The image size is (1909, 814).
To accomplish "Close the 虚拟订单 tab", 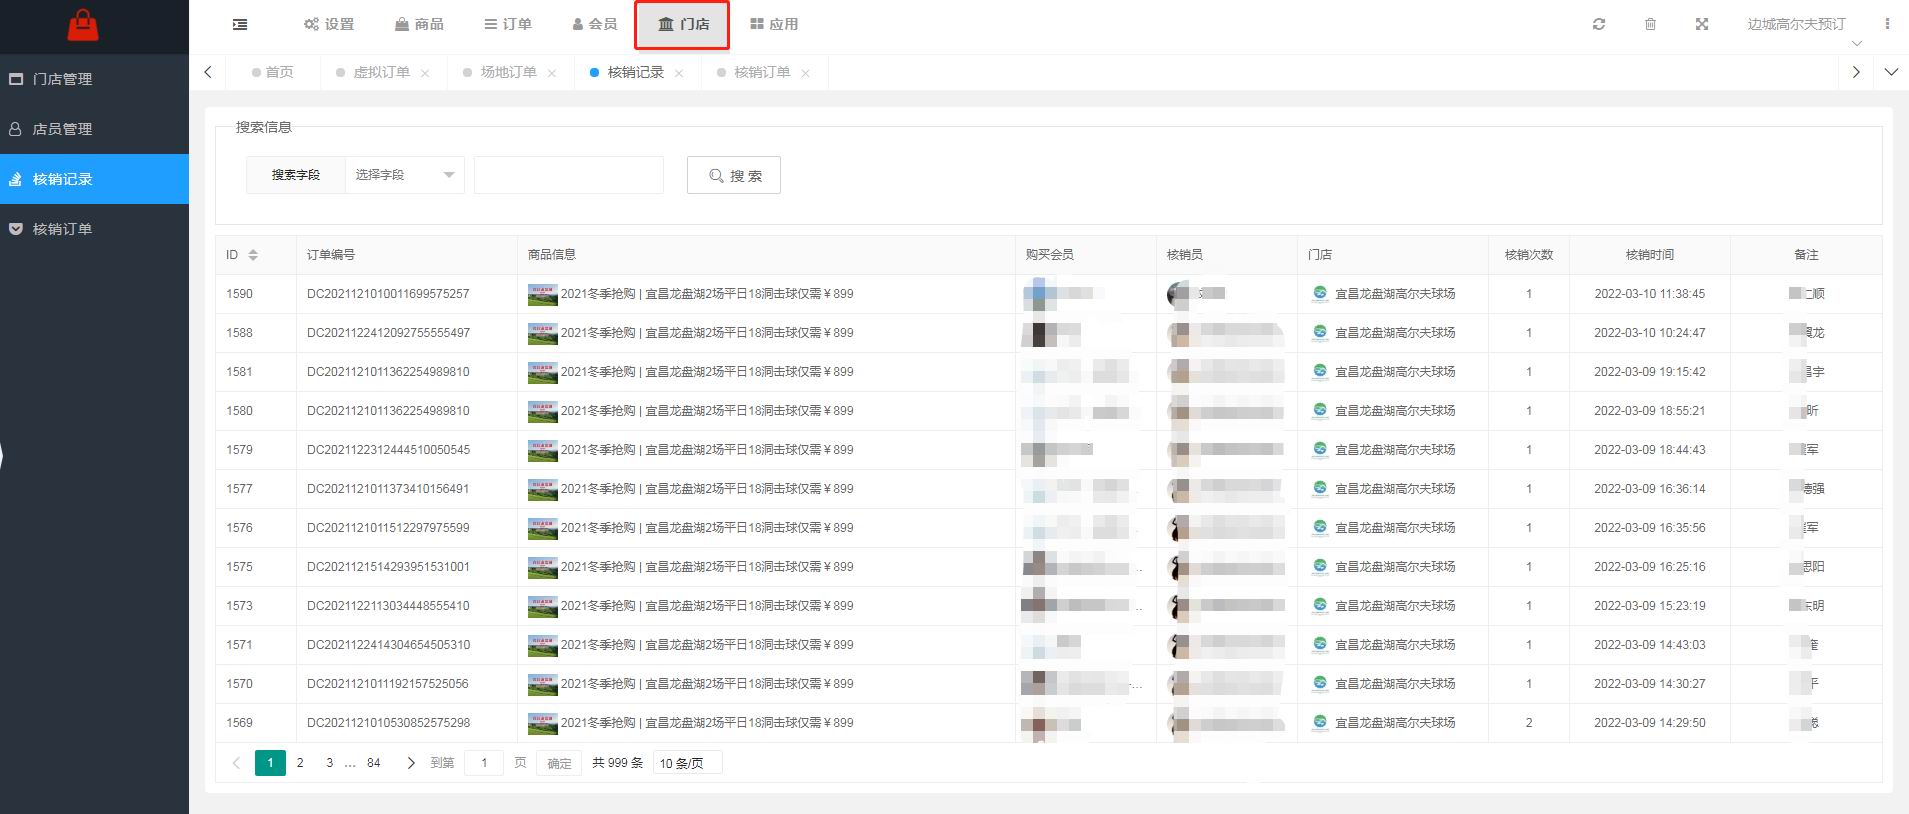I will pos(425,73).
